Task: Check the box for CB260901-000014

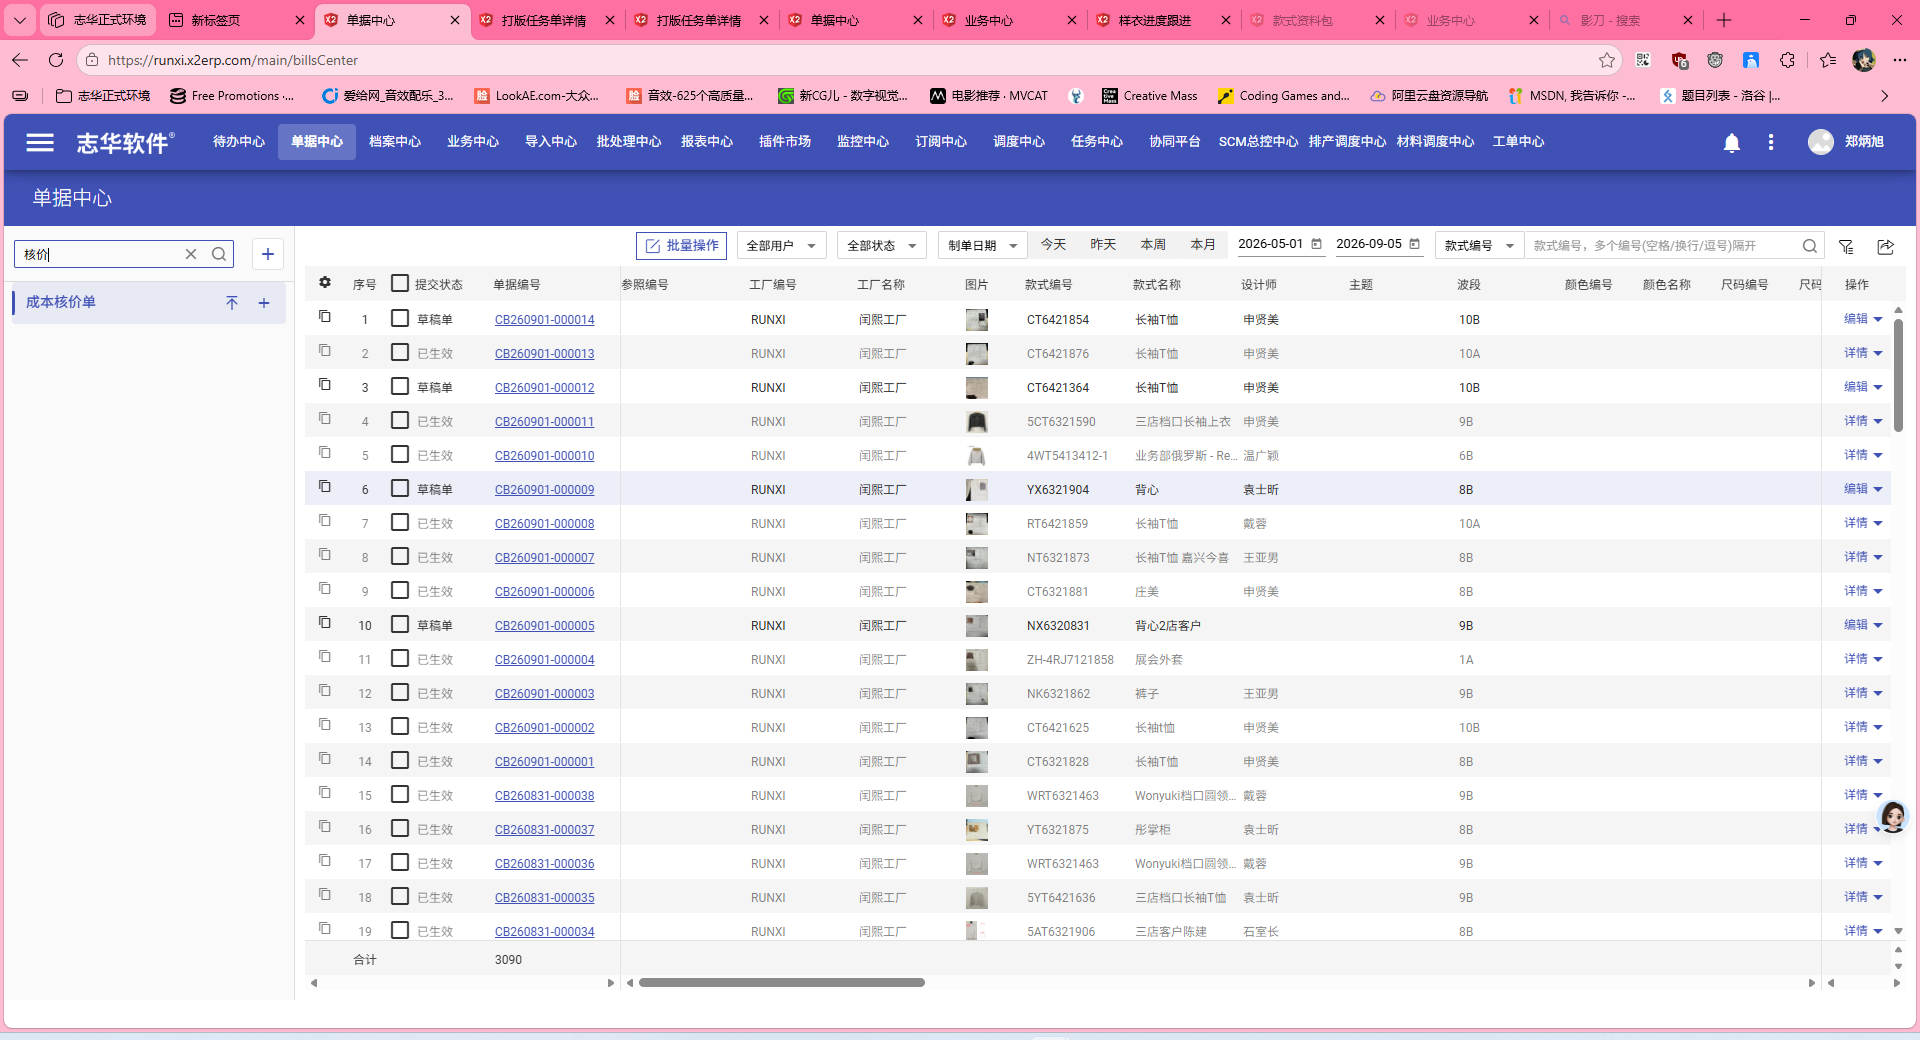Action: coord(400,319)
